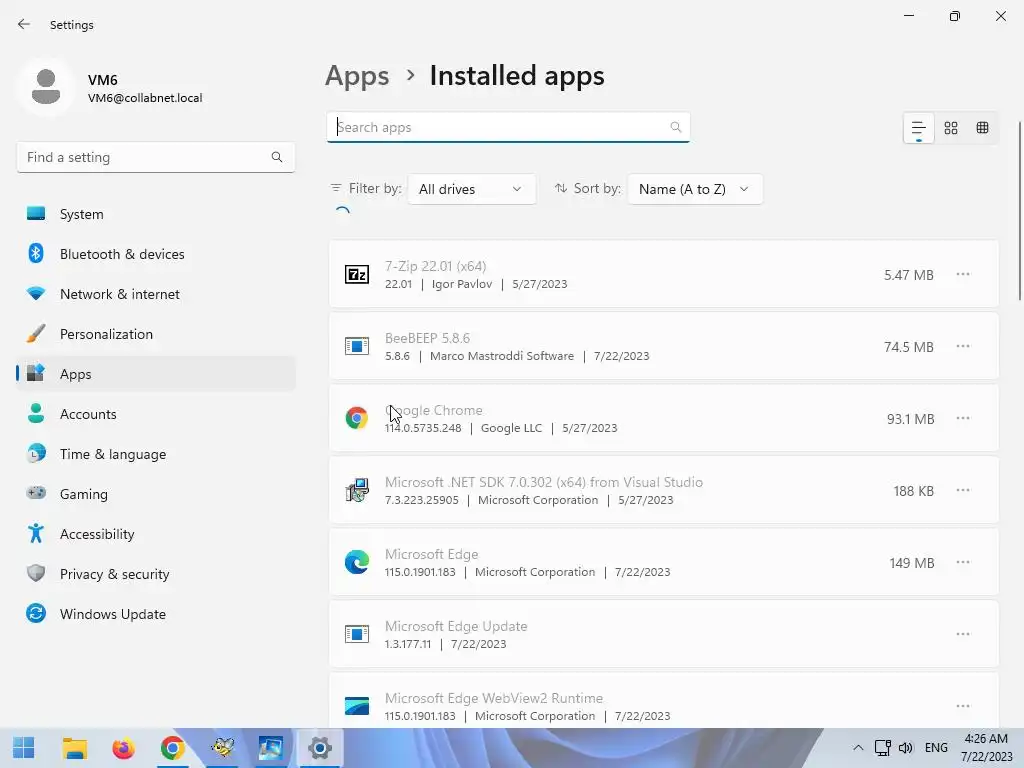Open more options for 7-Zip 22.01
This screenshot has height=768, width=1024.
coord(963,274)
